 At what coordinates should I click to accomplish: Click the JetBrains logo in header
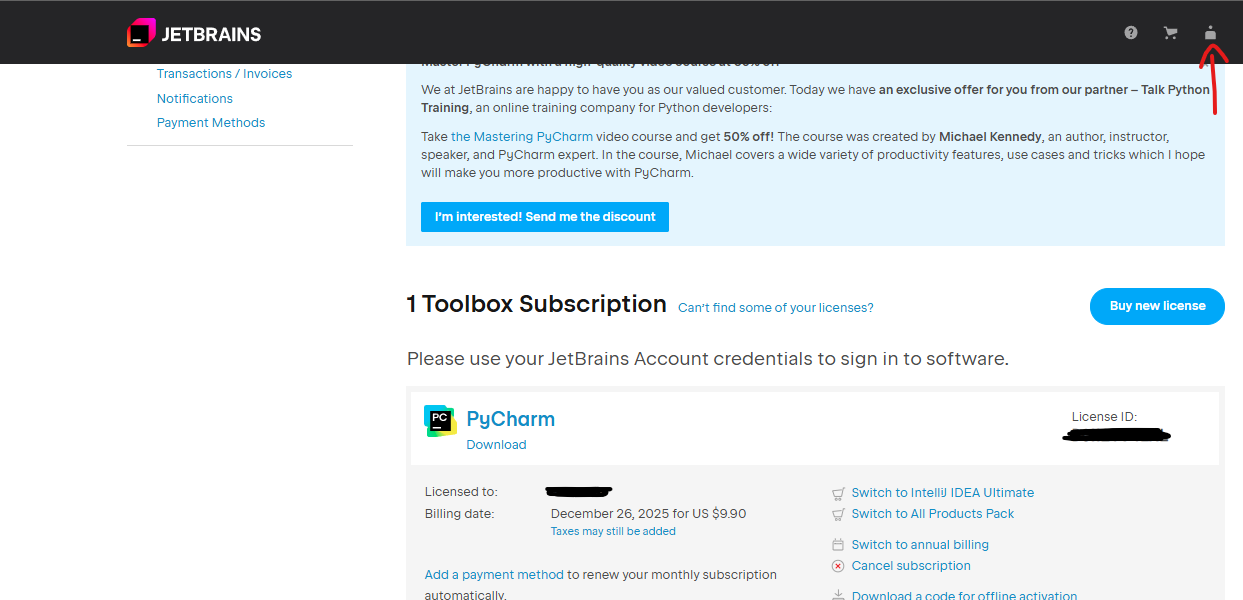(194, 33)
